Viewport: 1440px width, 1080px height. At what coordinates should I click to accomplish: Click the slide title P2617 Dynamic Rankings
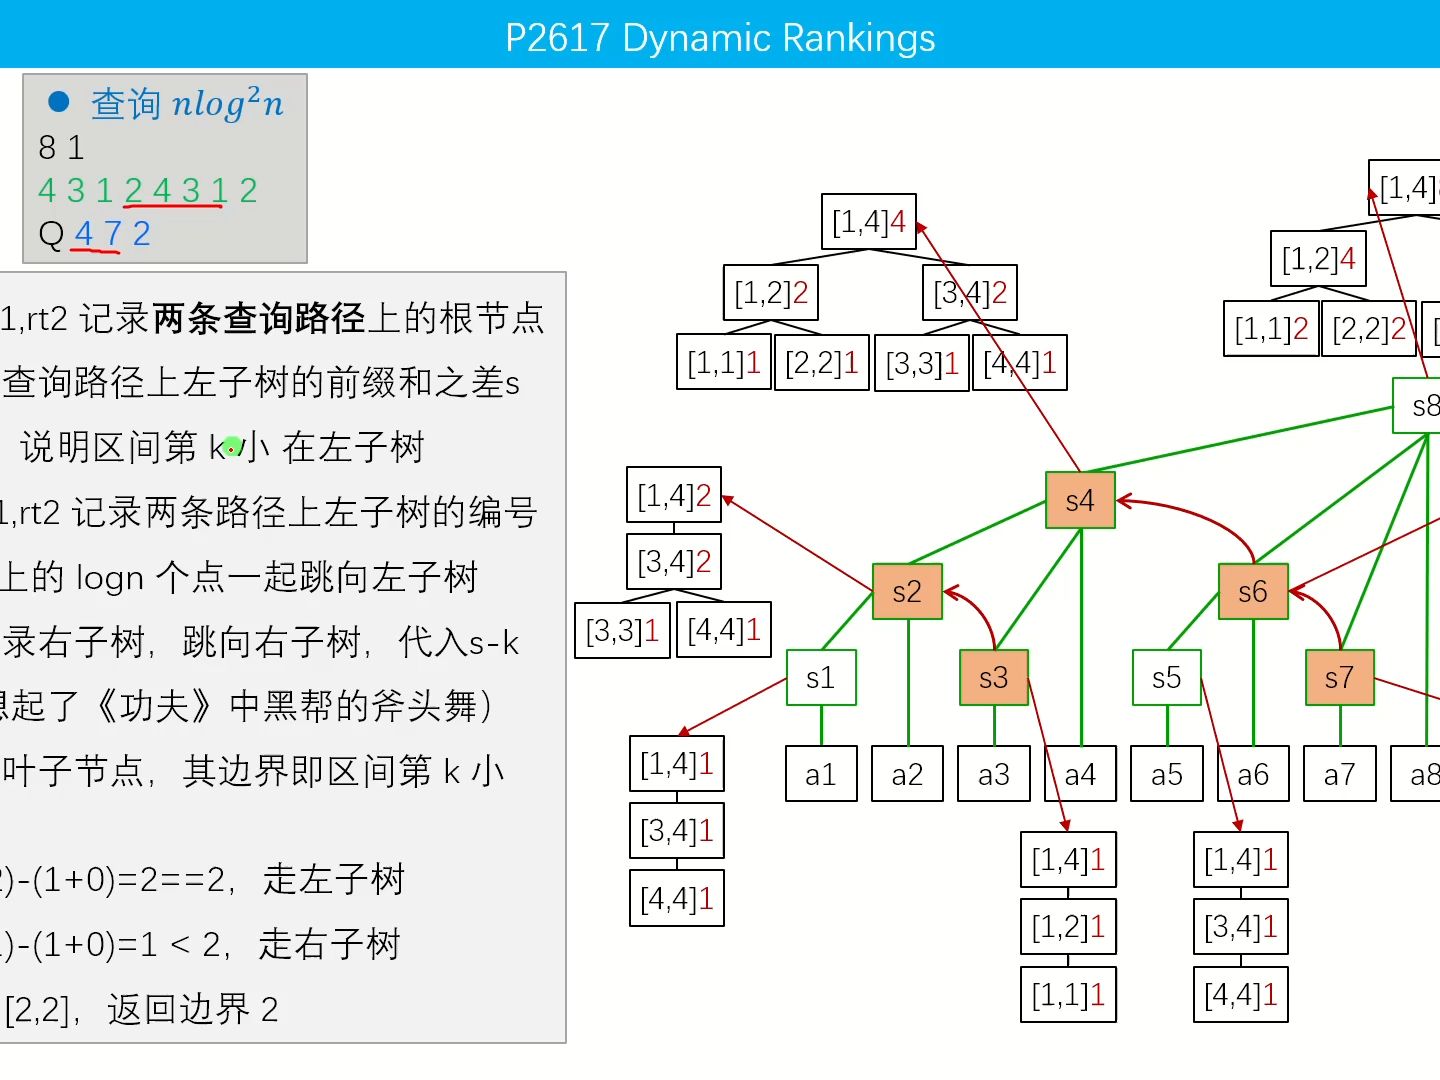(720, 38)
